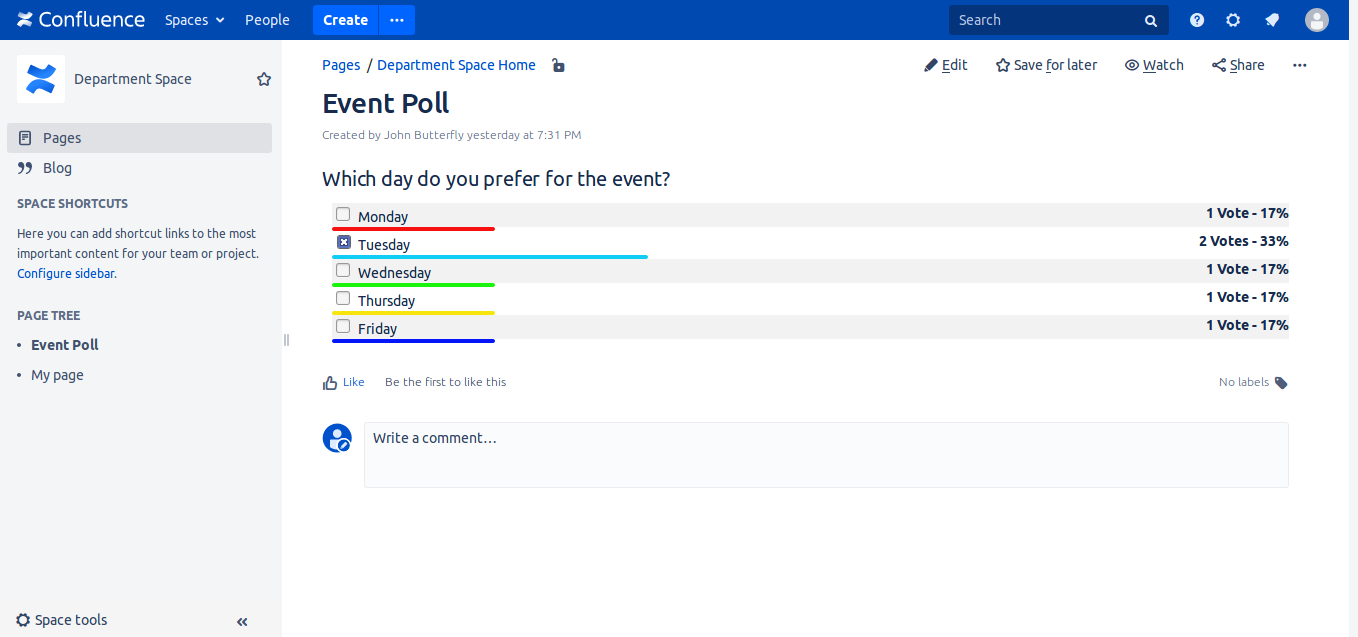Open the Configure sidebar link

(66, 273)
